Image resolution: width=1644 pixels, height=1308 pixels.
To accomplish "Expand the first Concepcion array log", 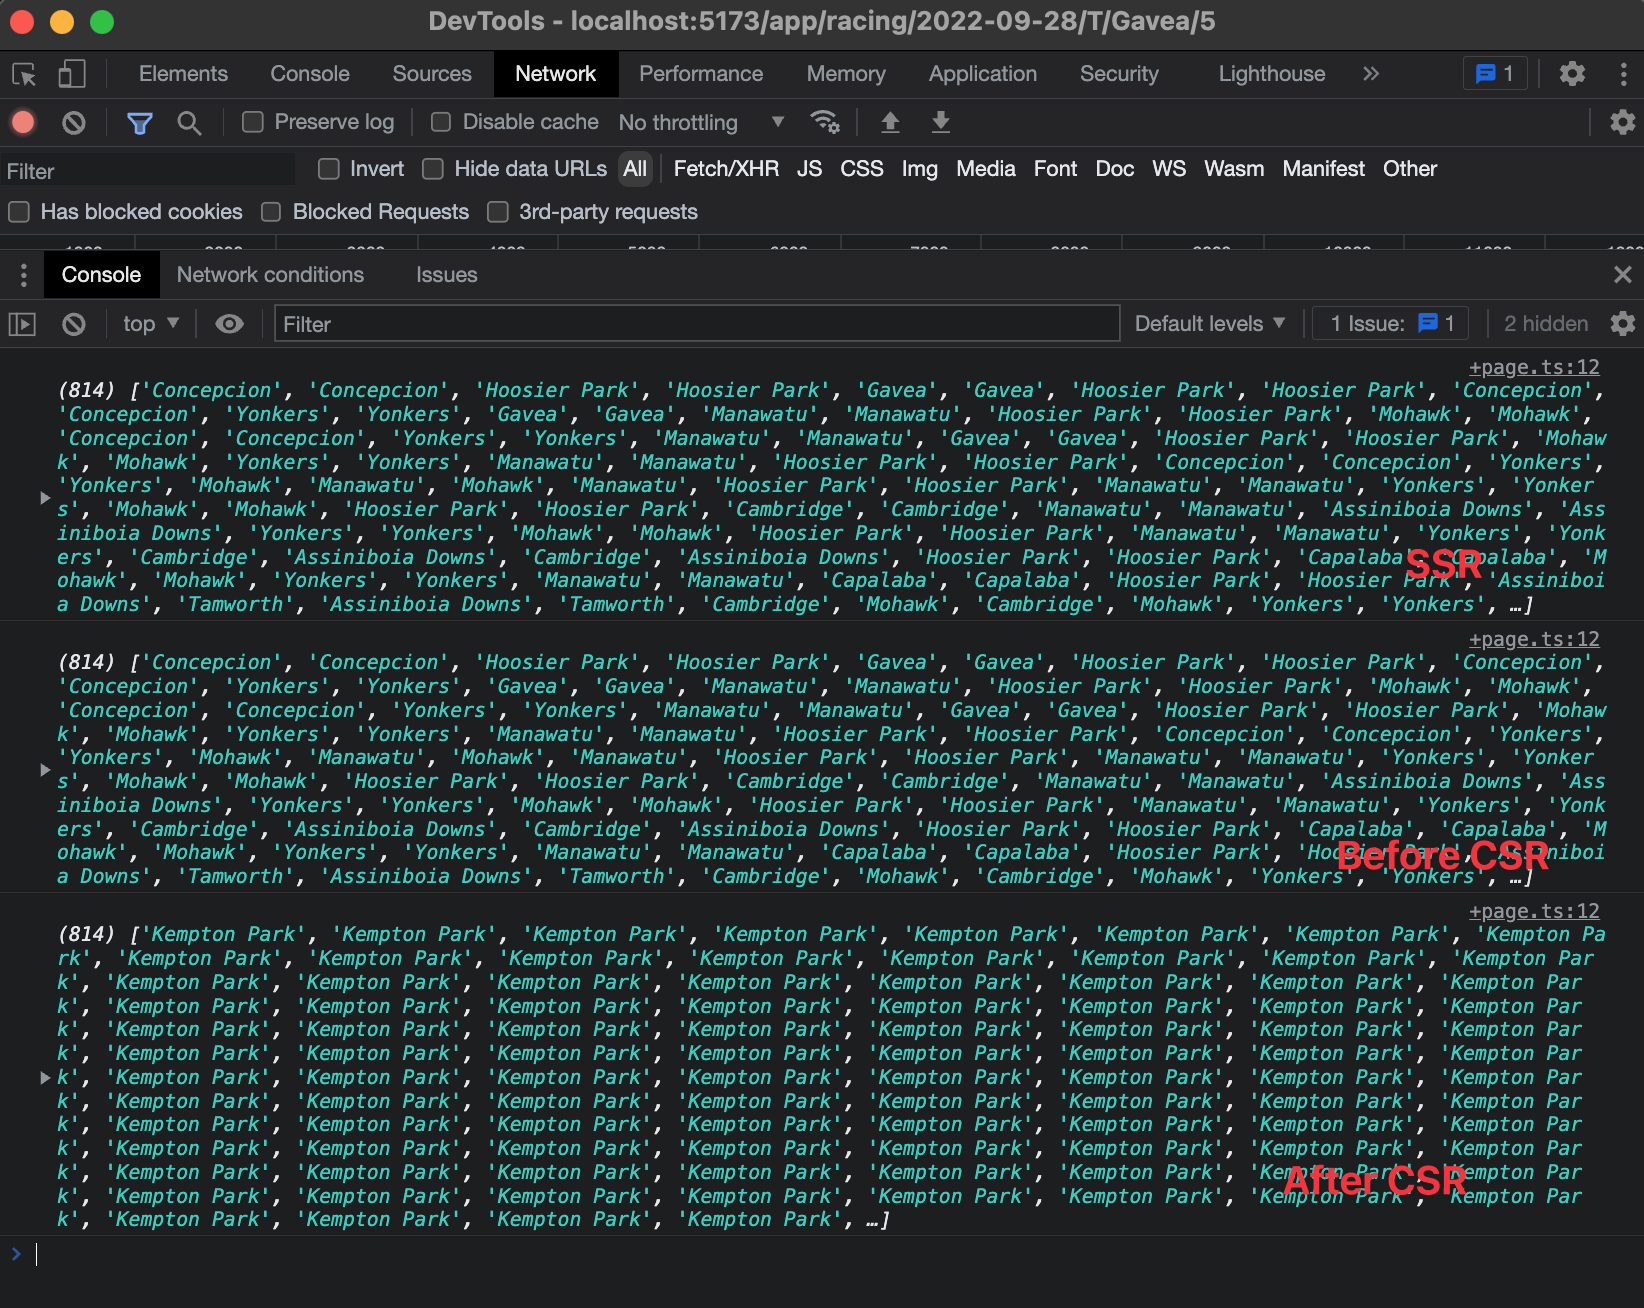I will [45, 498].
